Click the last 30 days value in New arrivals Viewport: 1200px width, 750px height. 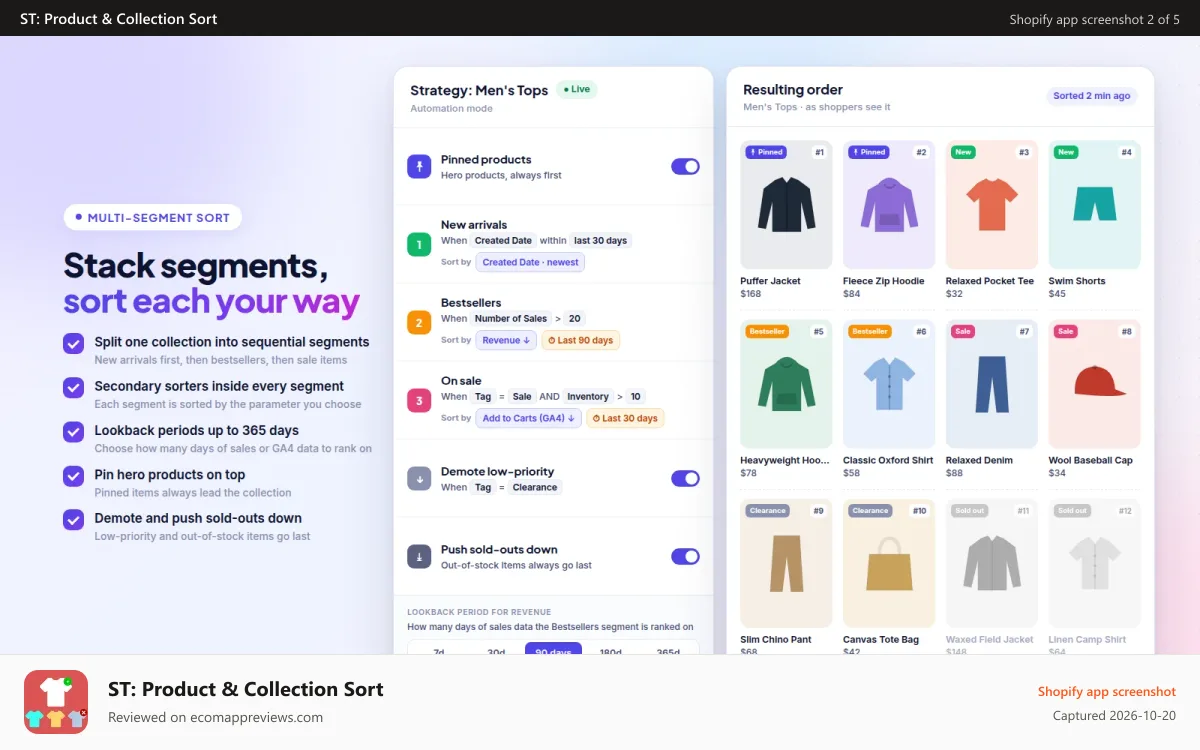pyautogui.click(x=600, y=241)
